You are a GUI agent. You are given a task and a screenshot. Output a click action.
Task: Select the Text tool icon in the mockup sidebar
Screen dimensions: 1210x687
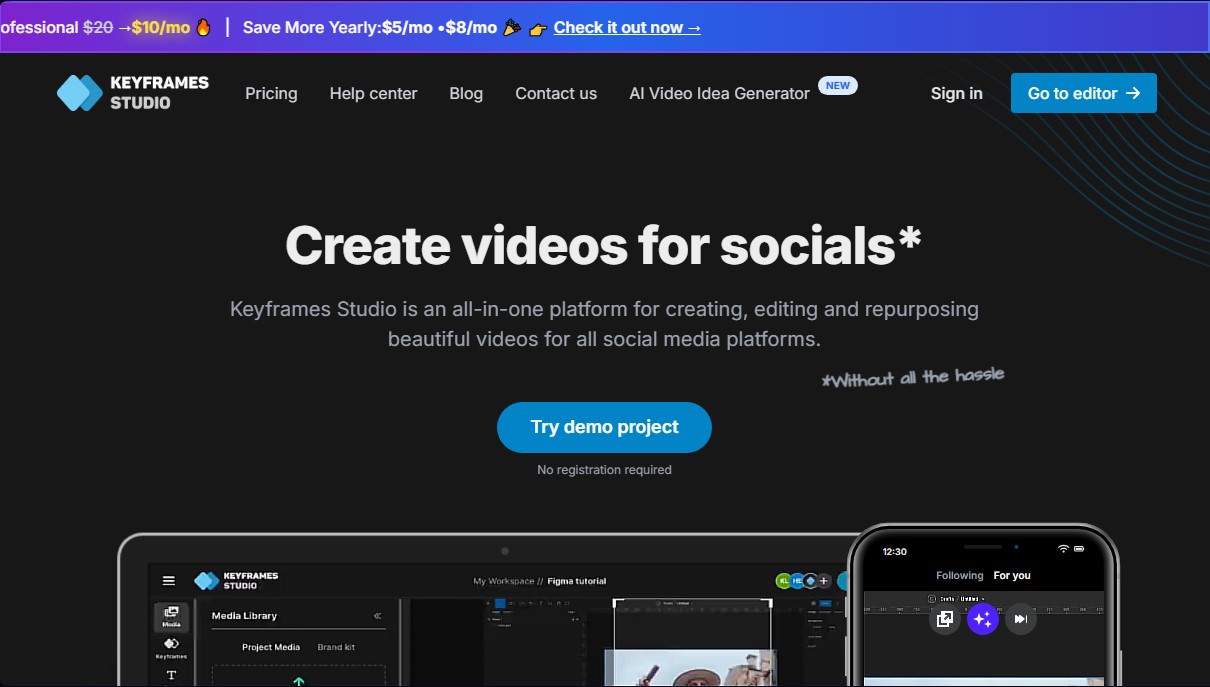coord(171,675)
